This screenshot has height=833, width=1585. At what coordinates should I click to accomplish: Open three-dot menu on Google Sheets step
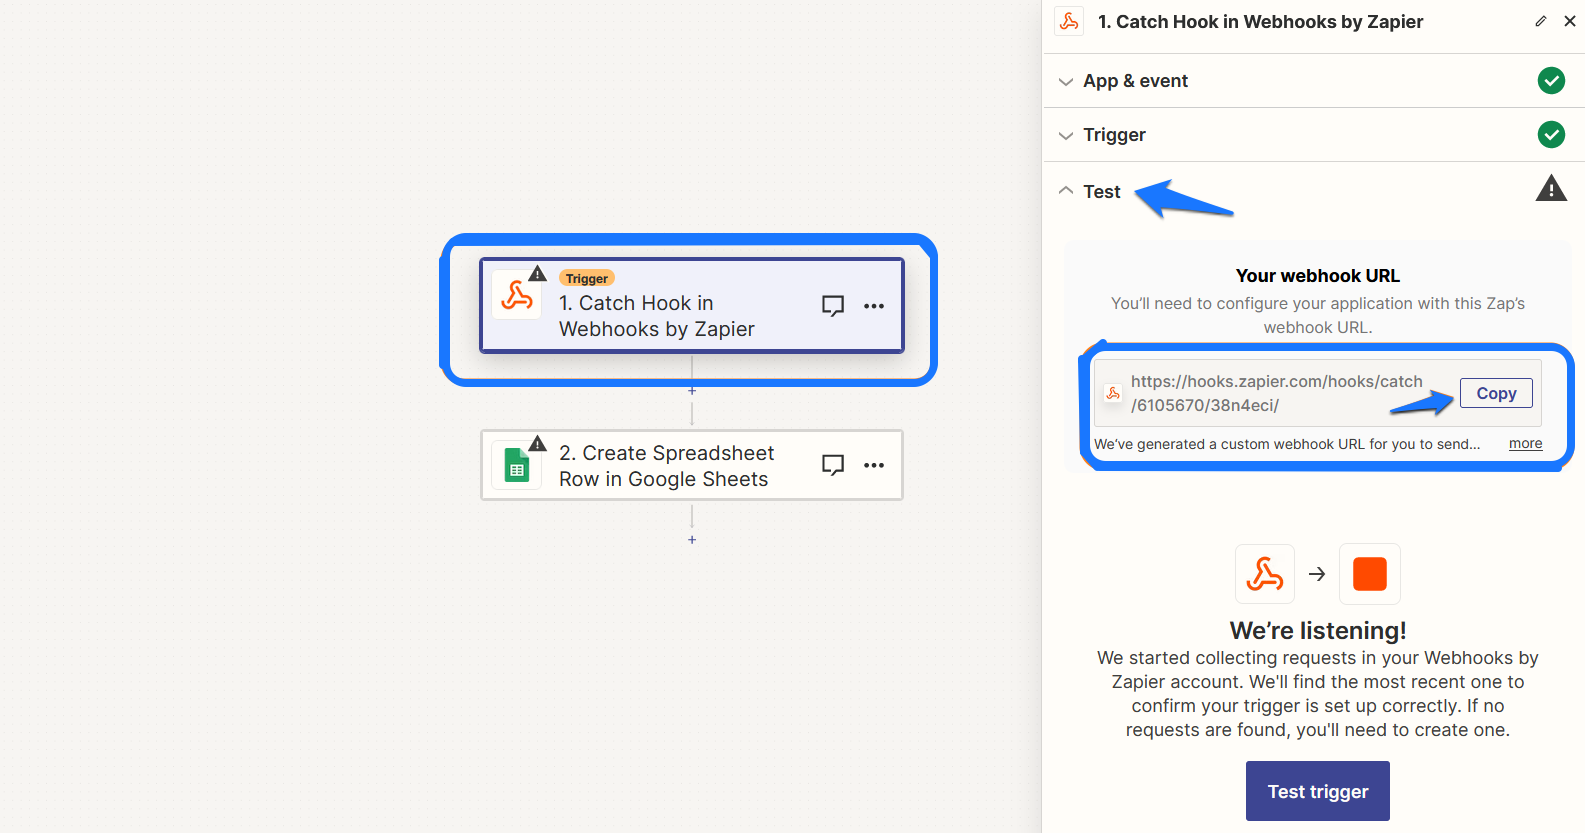pyautogui.click(x=874, y=465)
